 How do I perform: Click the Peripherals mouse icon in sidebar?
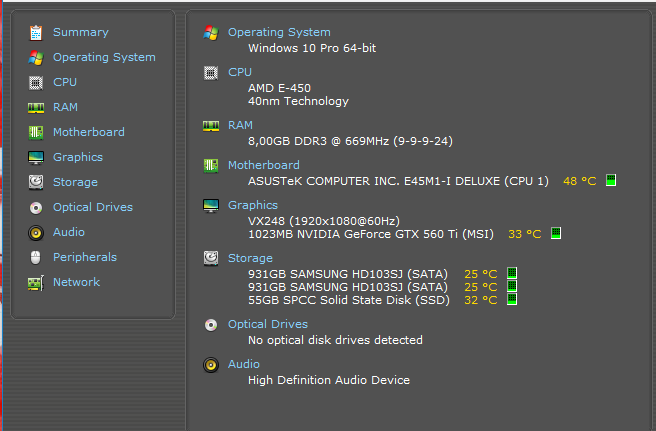(36, 257)
